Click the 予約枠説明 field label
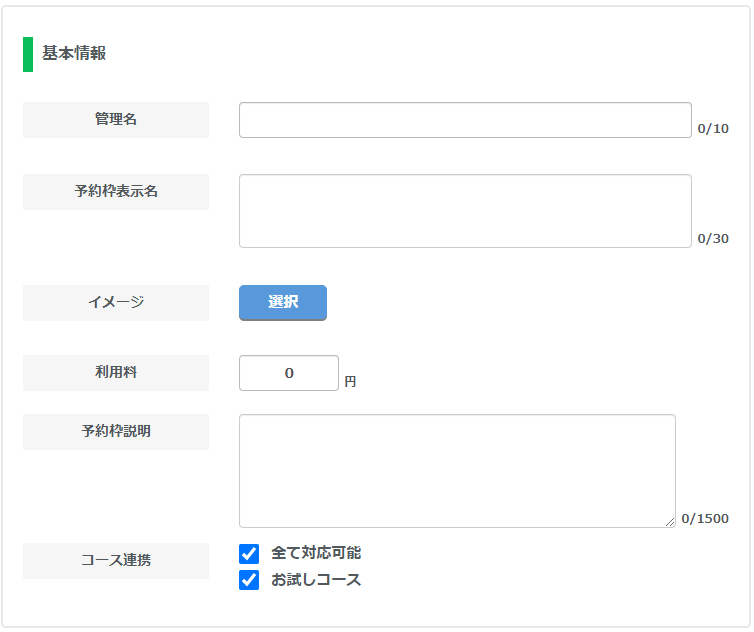Screen dimensions: 754x632 (x=116, y=432)
